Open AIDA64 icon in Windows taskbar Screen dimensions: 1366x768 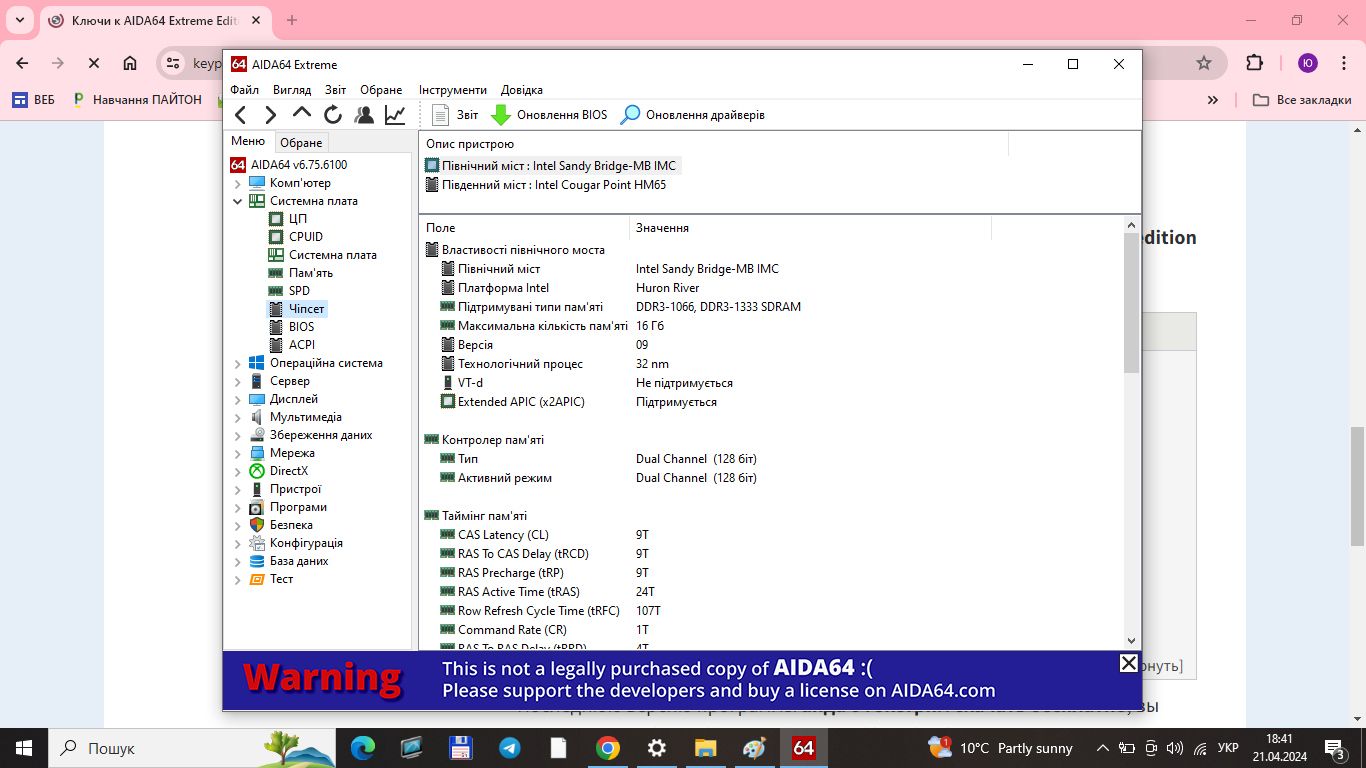(803, 748)
